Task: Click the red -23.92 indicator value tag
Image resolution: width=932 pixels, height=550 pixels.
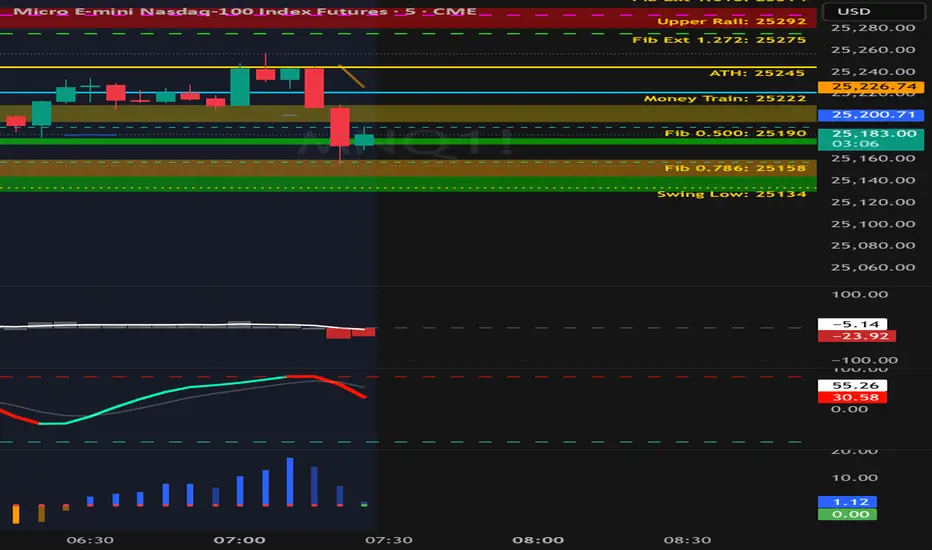Action: coord(857,336)
